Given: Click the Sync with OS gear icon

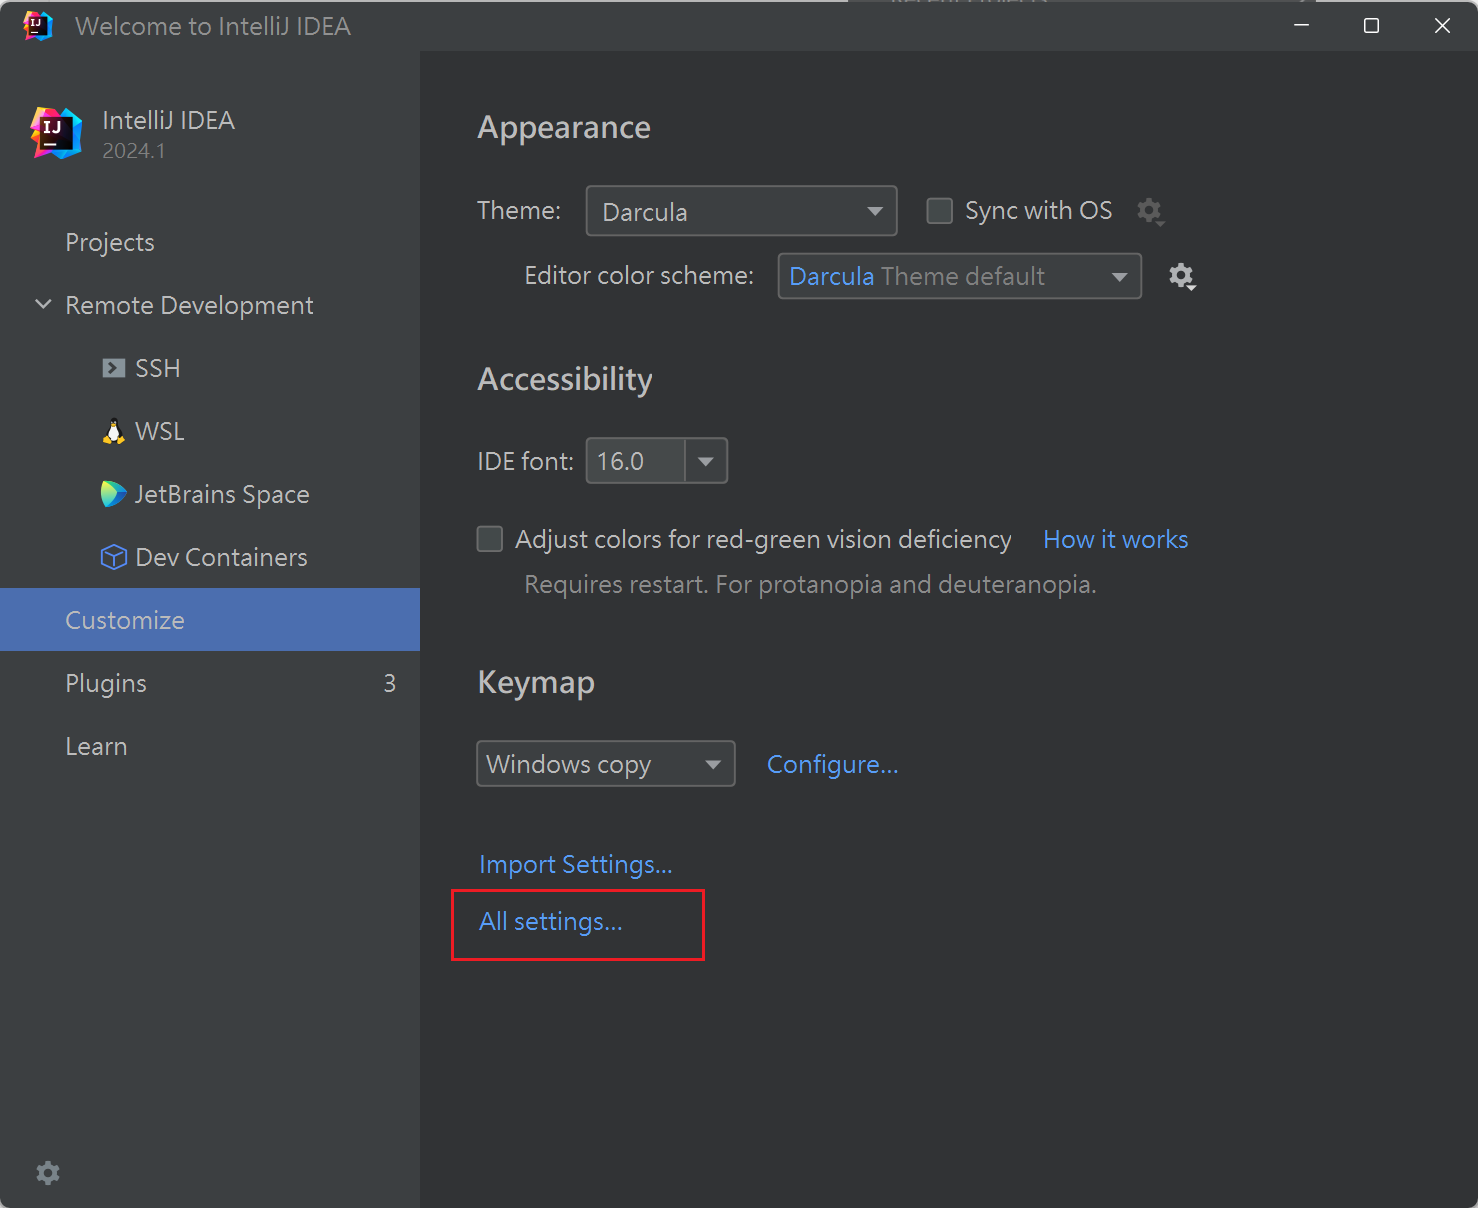Looking at the screenshot, I should [1150, 211].
